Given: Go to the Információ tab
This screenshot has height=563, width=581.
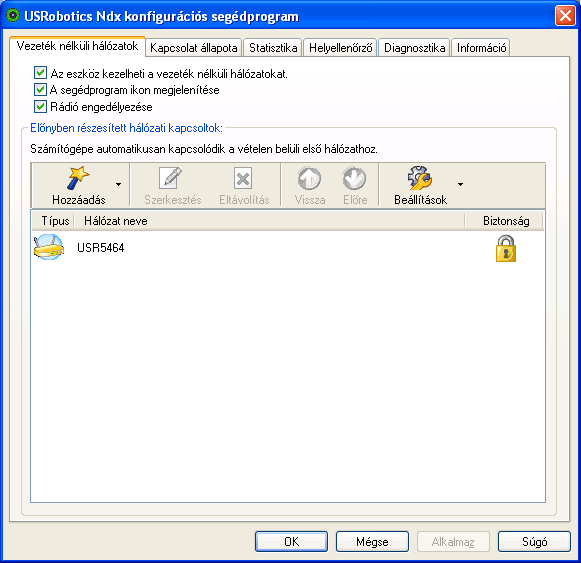Looking at the screenshot, I should click(x=481, y=48).
